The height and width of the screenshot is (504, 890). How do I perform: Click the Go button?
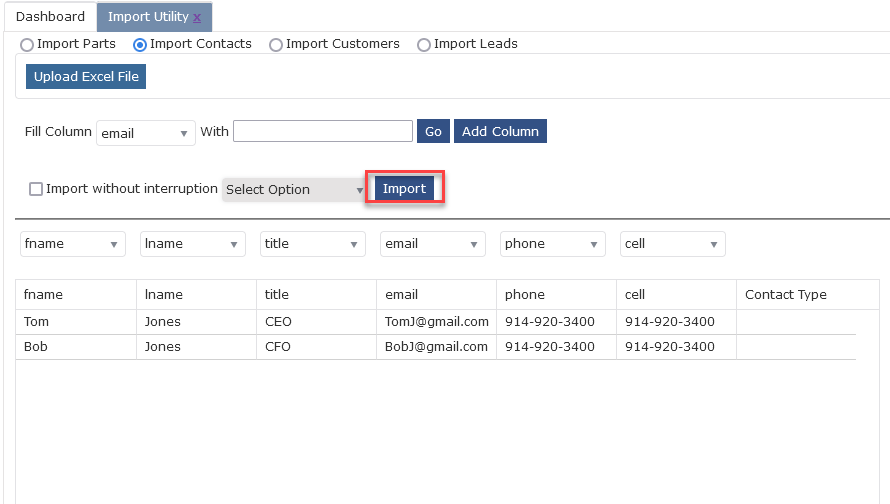(x=433, y=131)
